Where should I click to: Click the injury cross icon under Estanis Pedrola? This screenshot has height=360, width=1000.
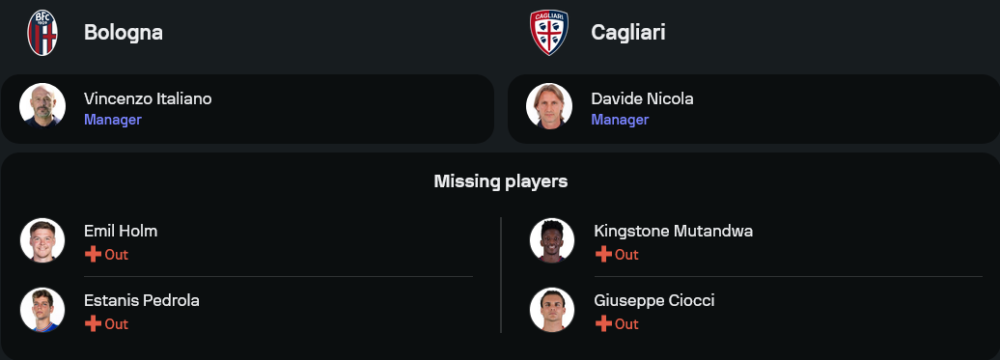tap(93, 324)
